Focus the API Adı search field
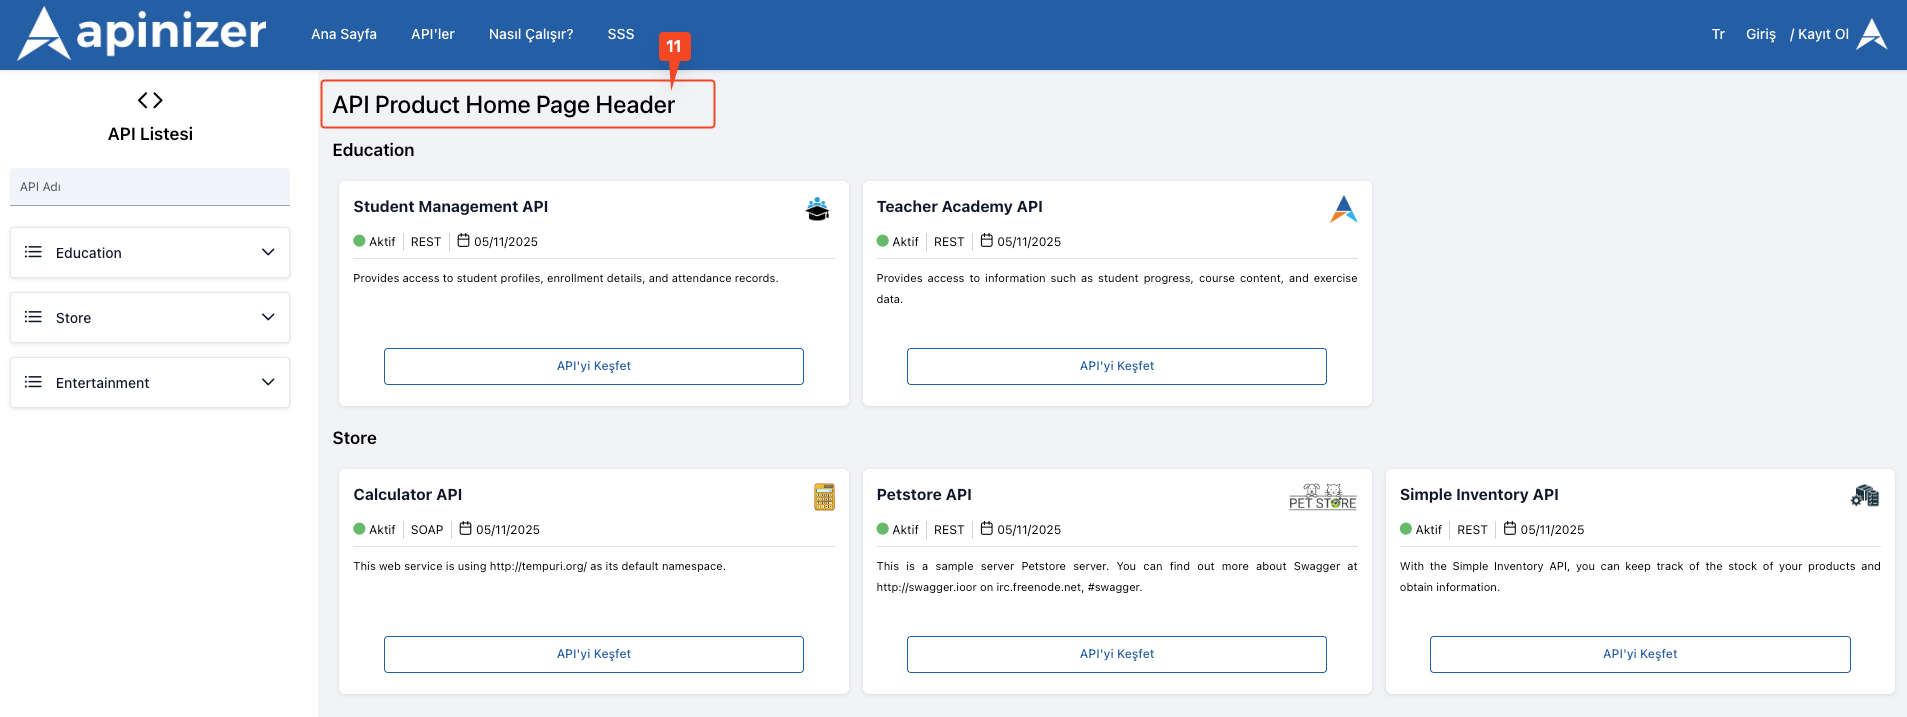Screen dimensions: 1907x717 [150, 187]
